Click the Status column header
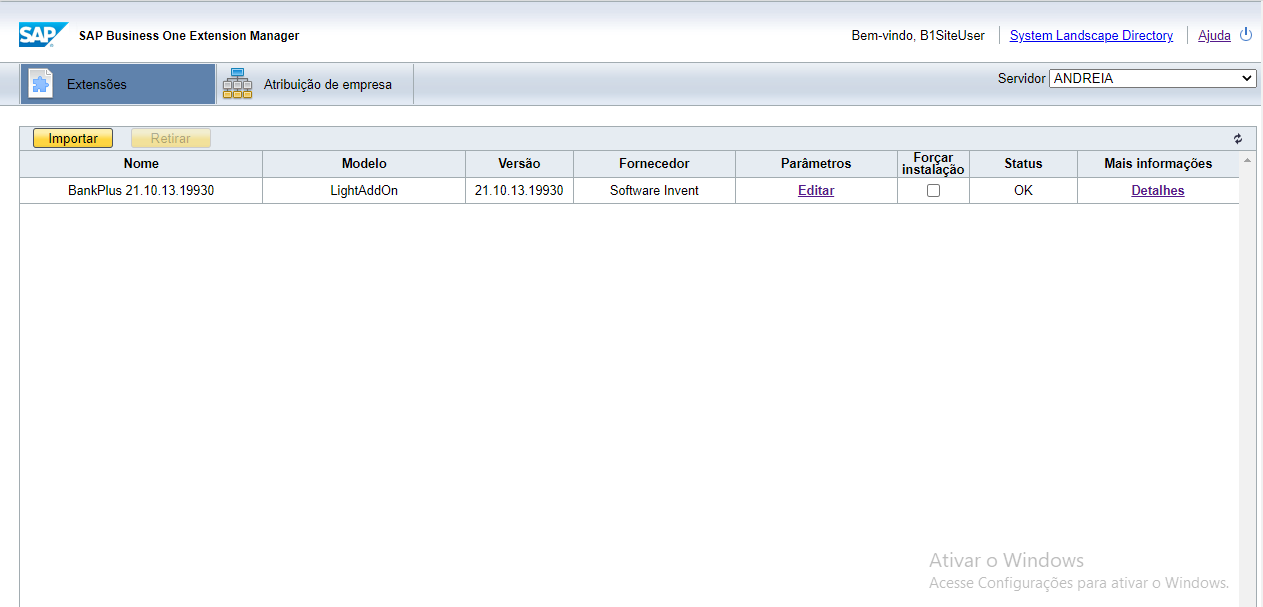This screenshot has width=1263, height=607. tap(1023, 164)
